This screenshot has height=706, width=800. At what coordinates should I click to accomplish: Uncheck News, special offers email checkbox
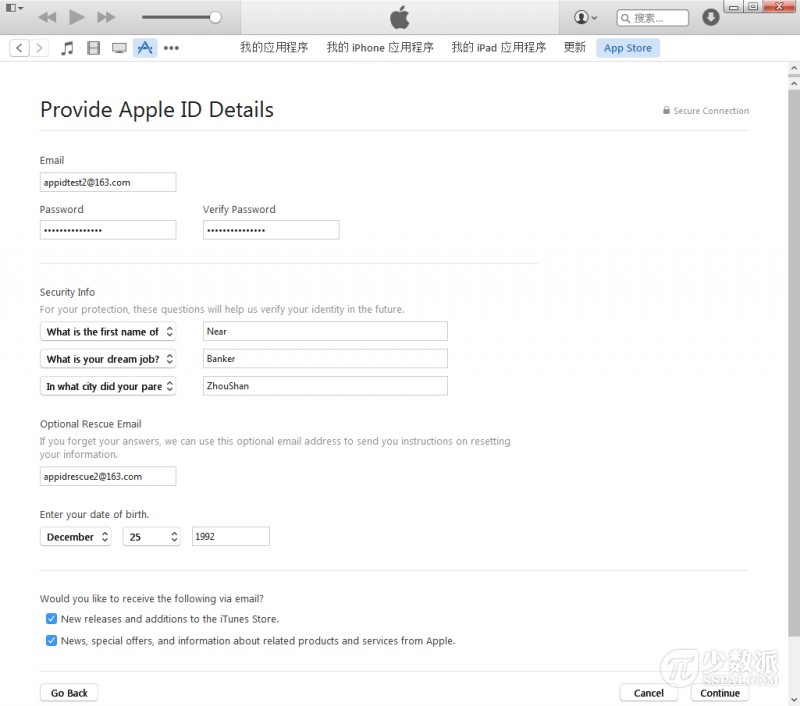[x=51, y=641]
